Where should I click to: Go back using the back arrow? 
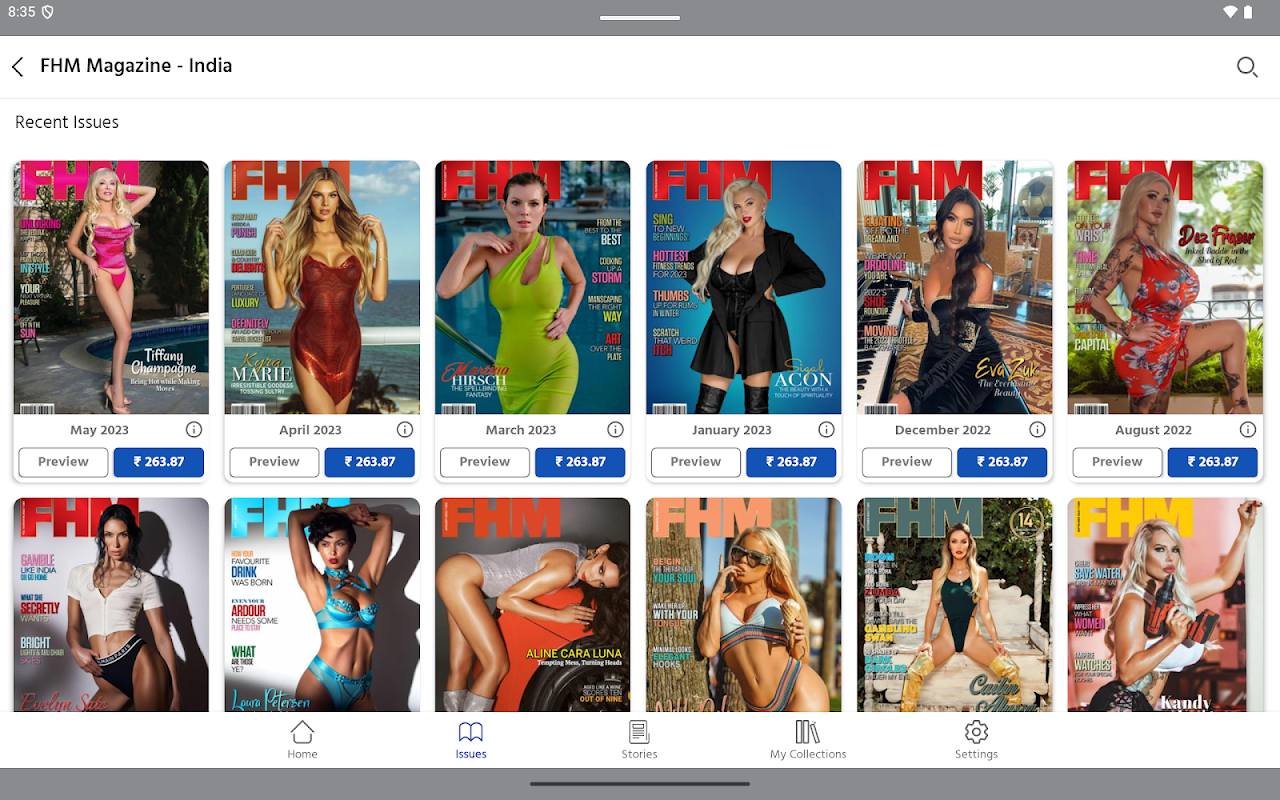[x=17, y=67]
